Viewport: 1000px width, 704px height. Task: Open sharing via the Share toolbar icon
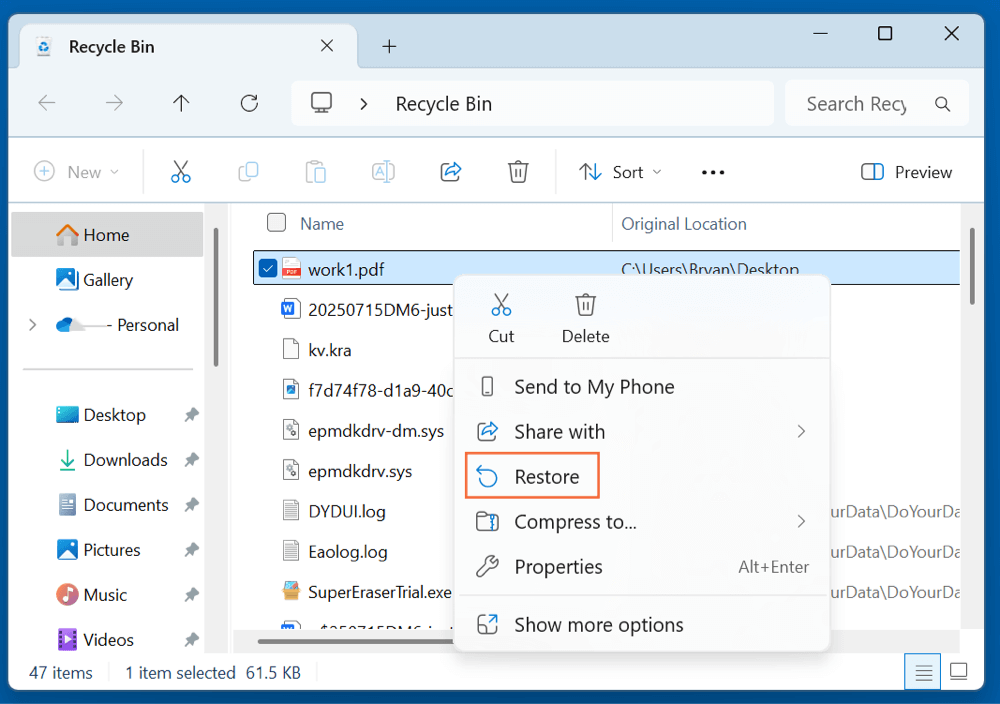450,171
